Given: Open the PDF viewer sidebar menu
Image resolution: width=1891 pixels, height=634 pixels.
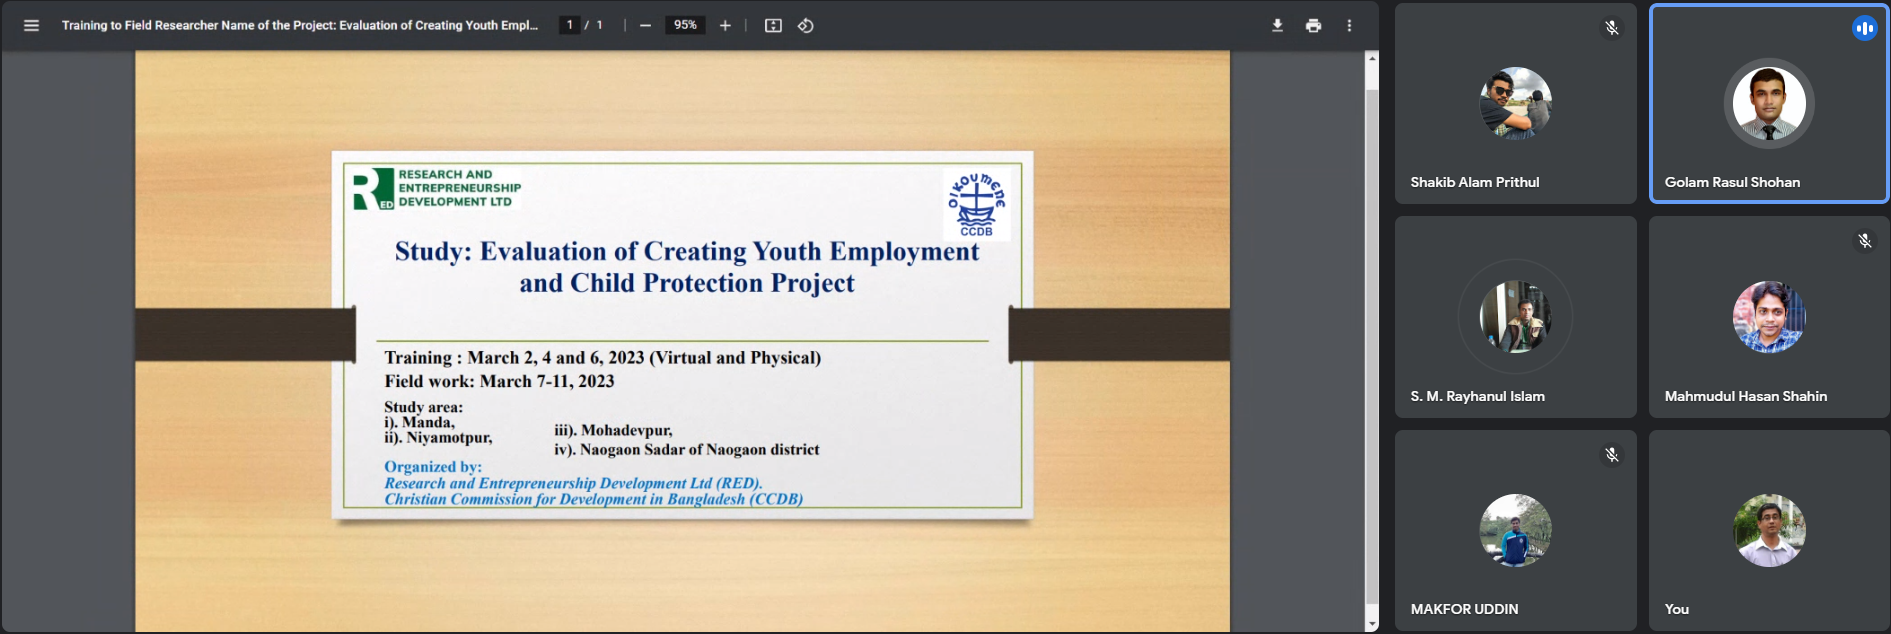Looking at the screenshot, I should point(31,25).
